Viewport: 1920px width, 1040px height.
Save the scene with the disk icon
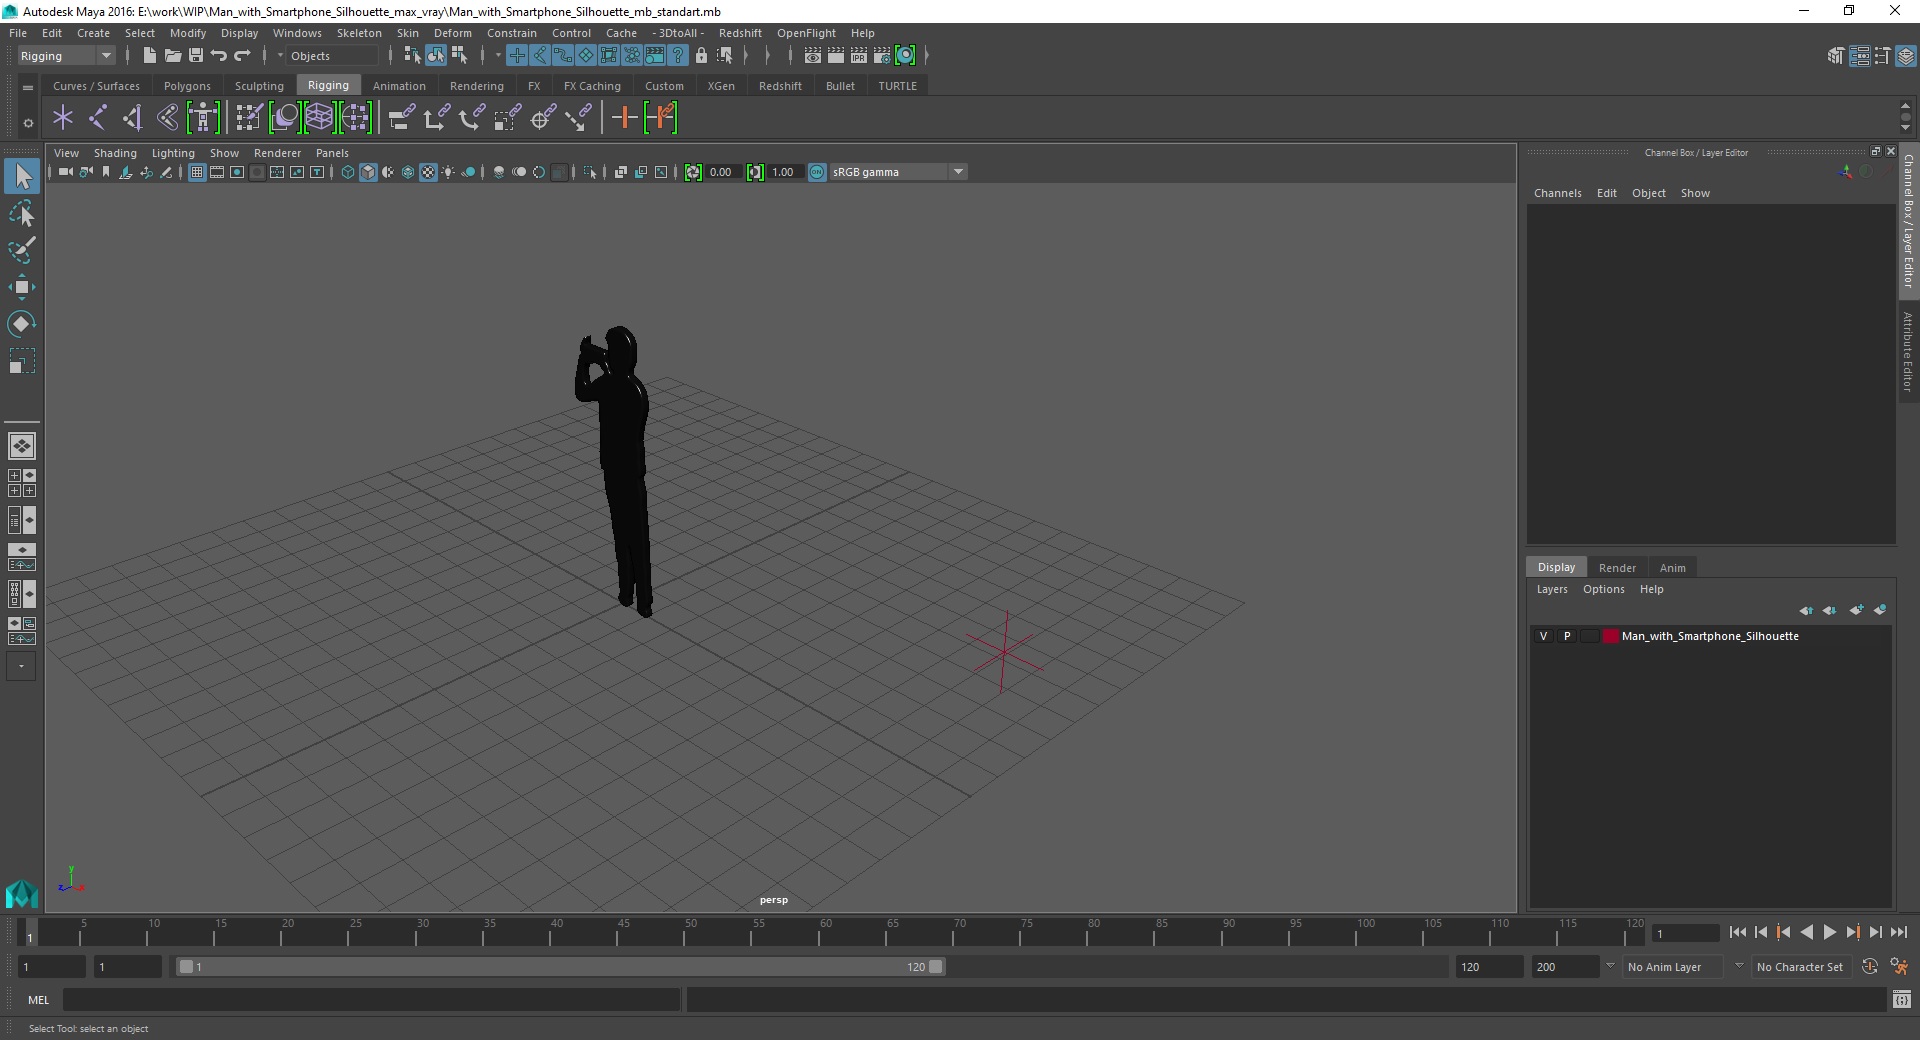[196, 56]
